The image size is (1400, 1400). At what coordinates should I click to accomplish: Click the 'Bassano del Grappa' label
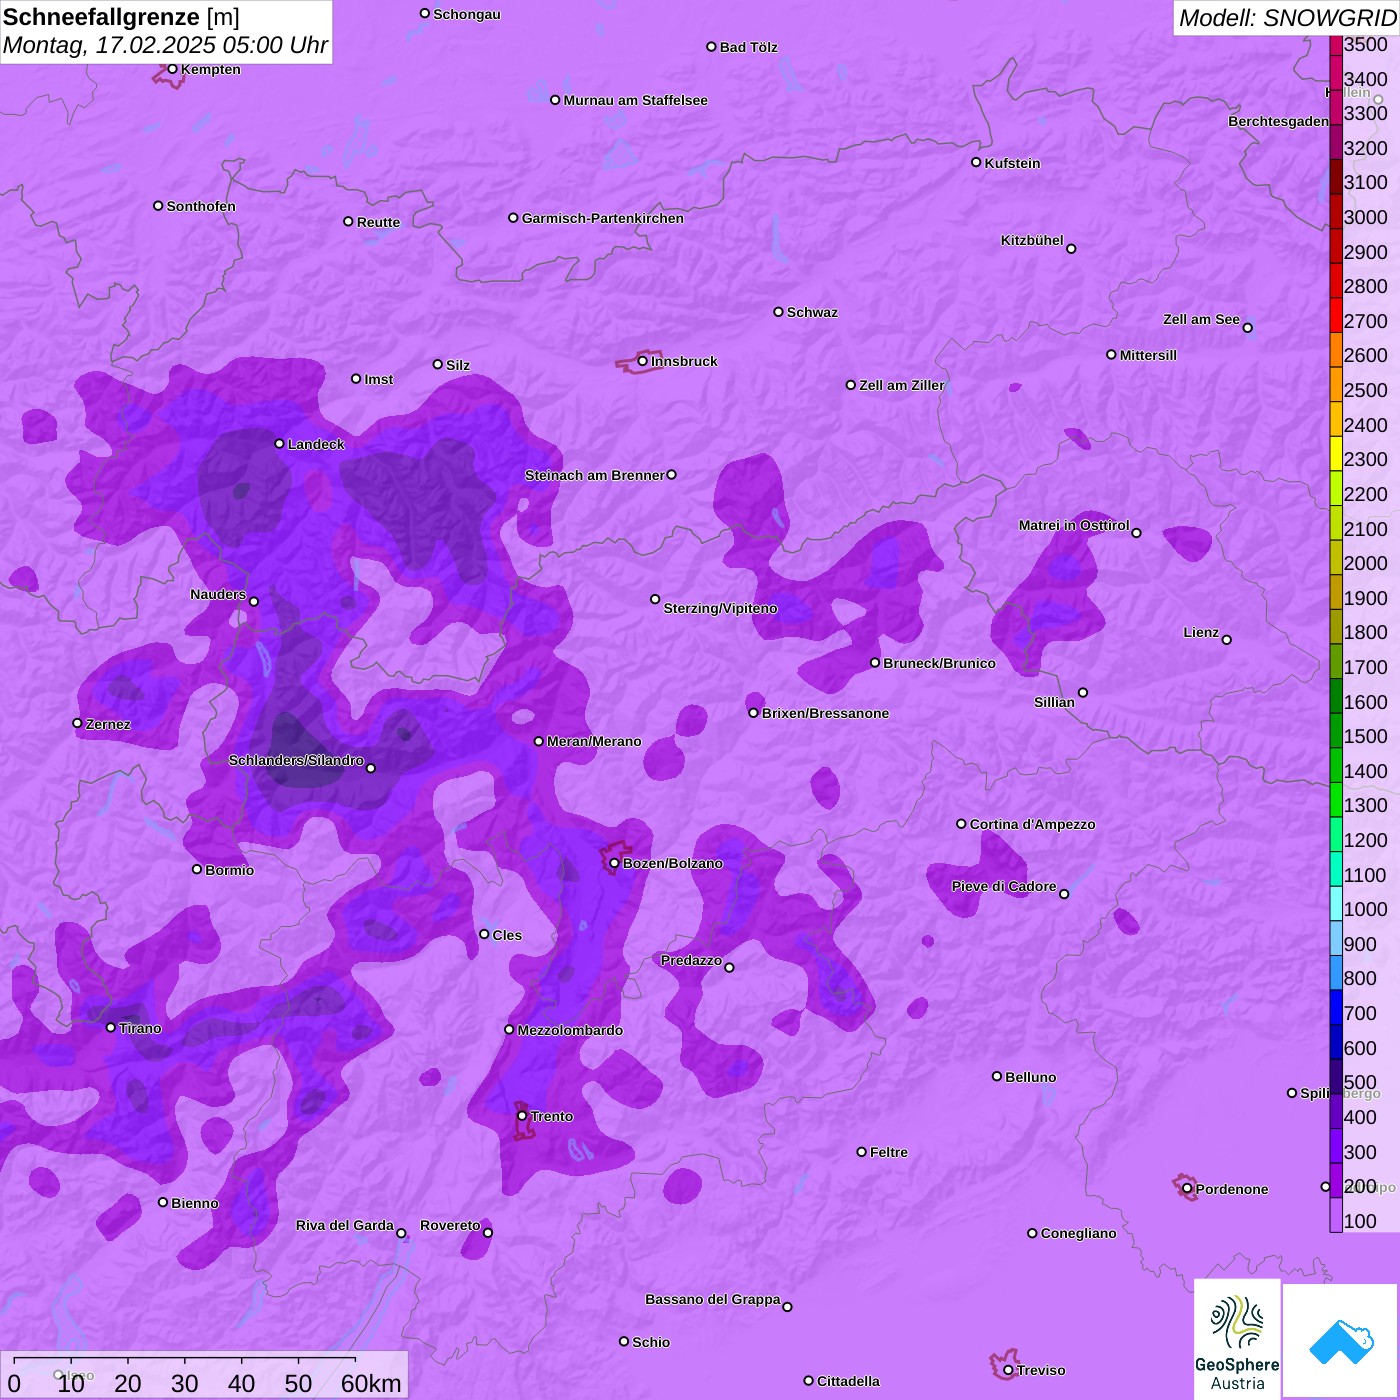click(713, 1299)
